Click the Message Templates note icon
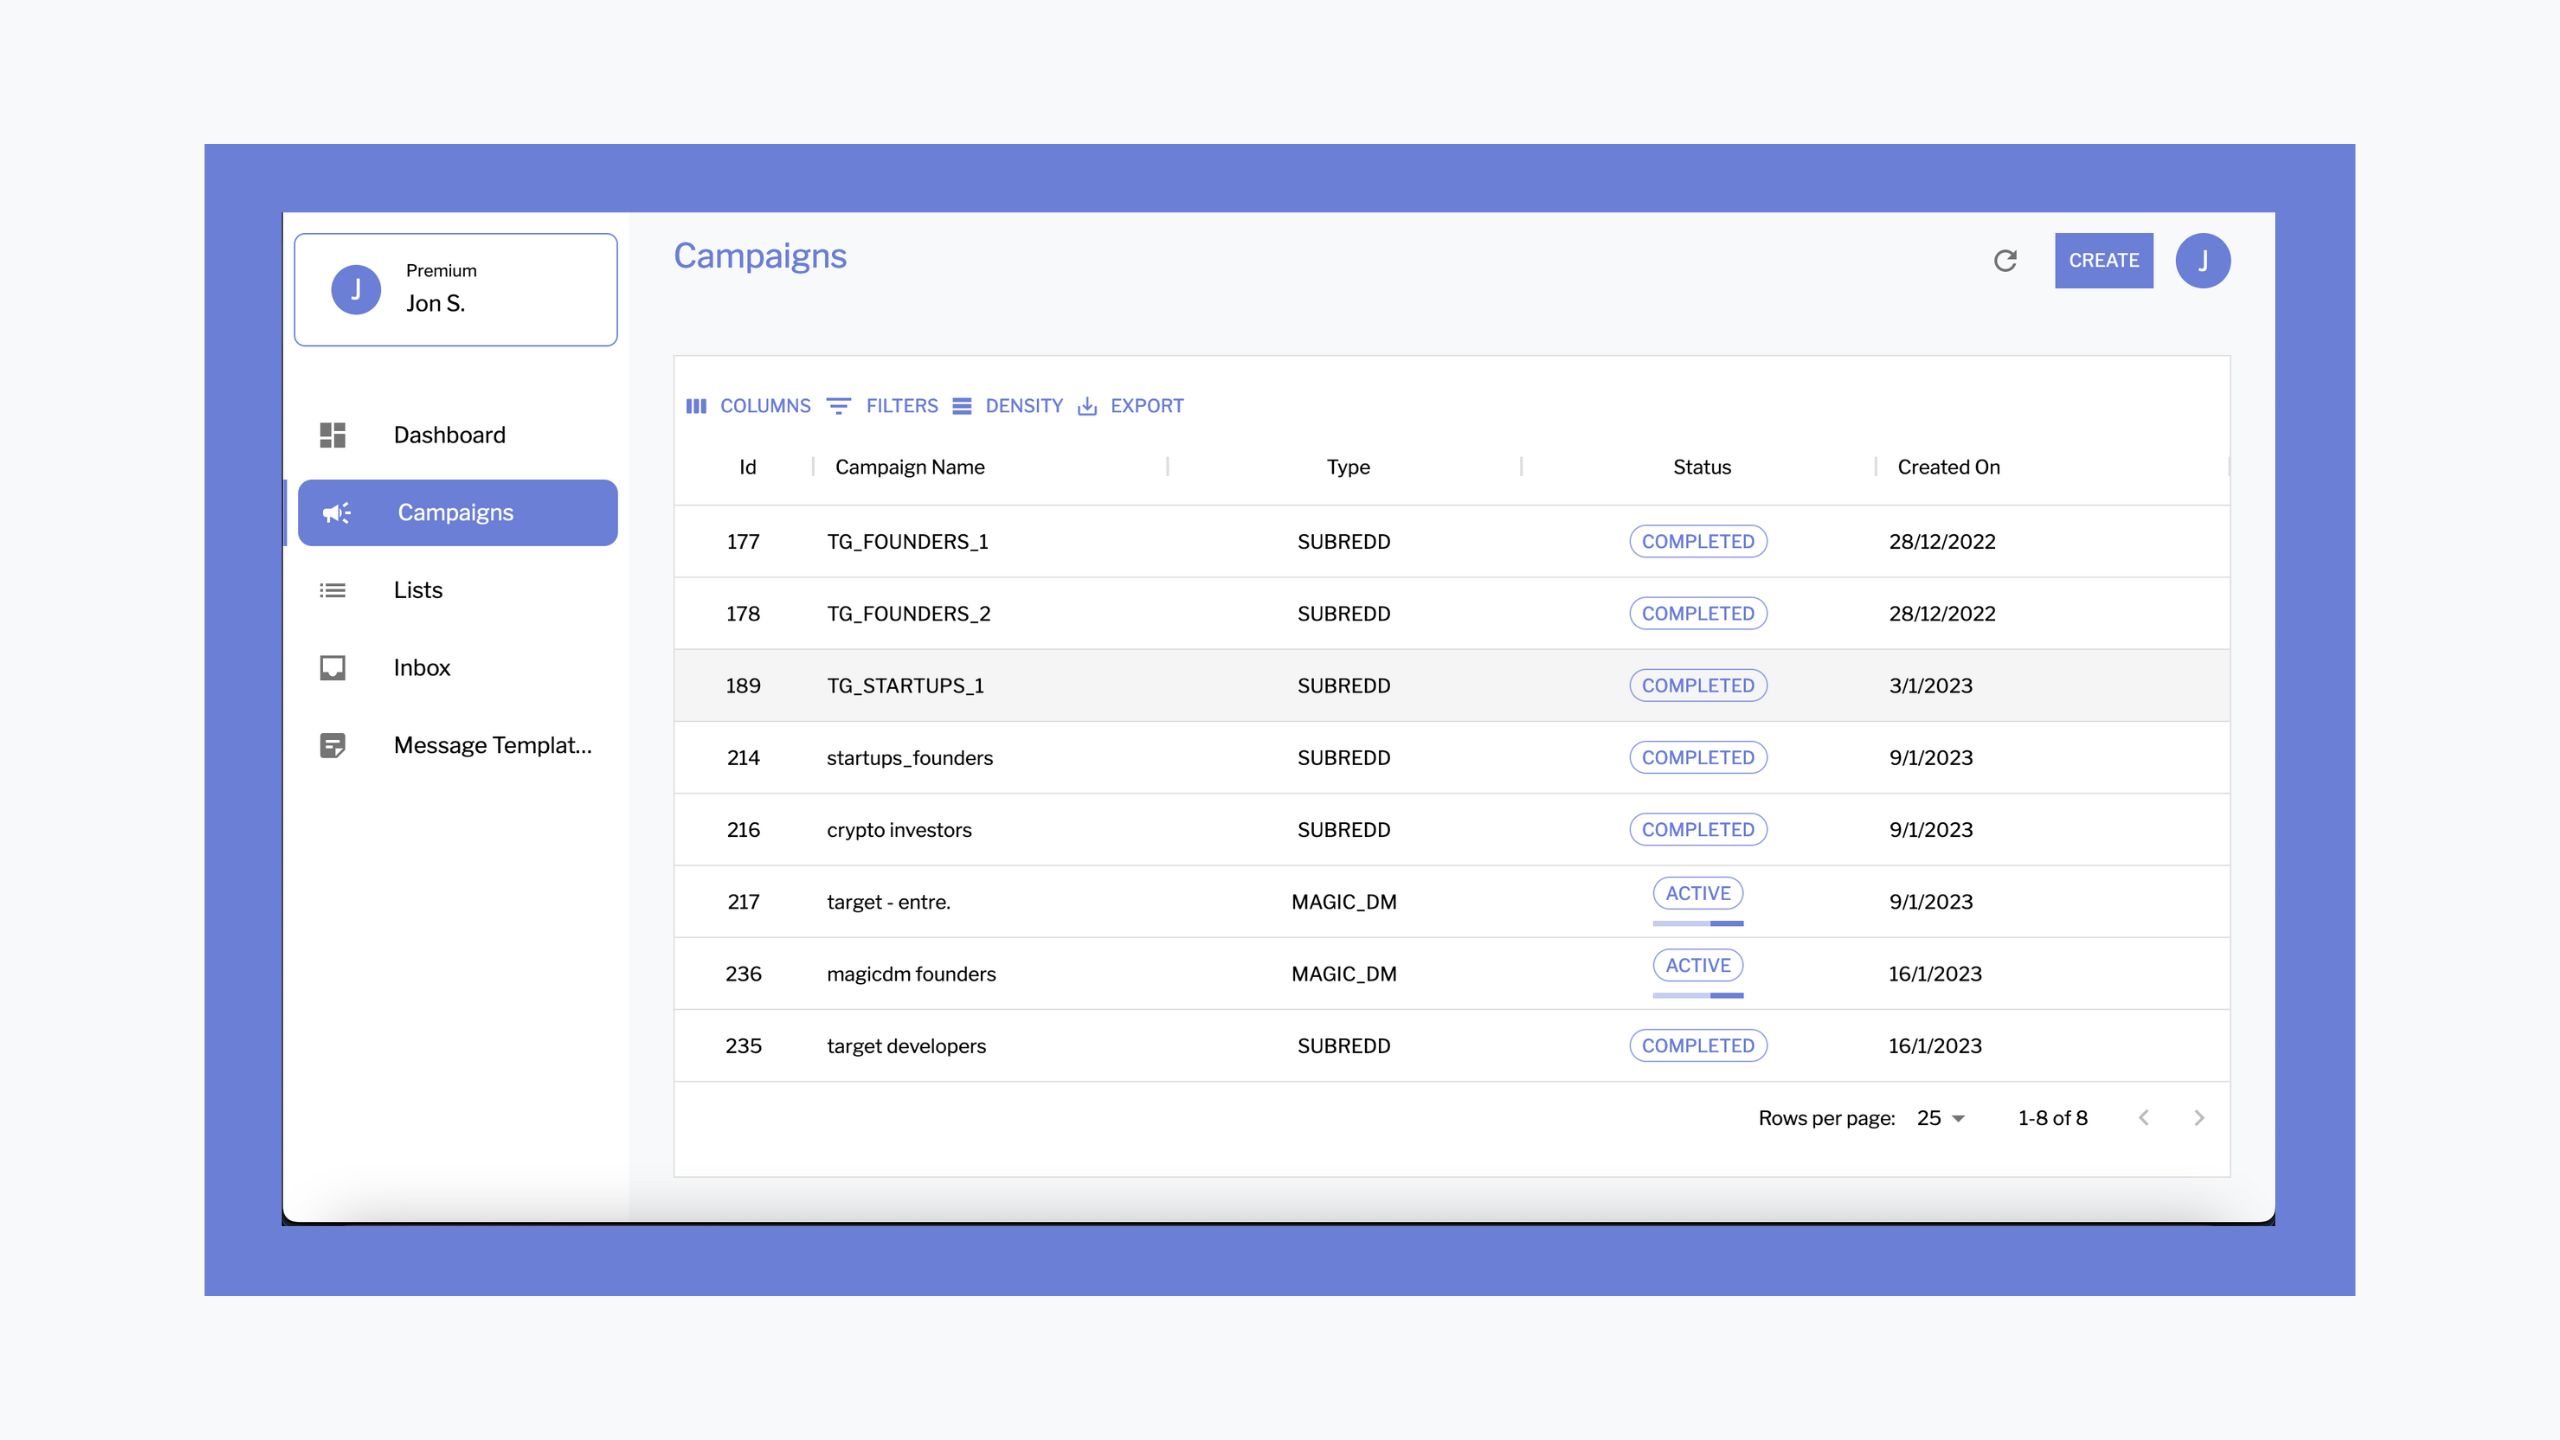2560x1440 pixels. pyautogui.click(x=332, y=745)
